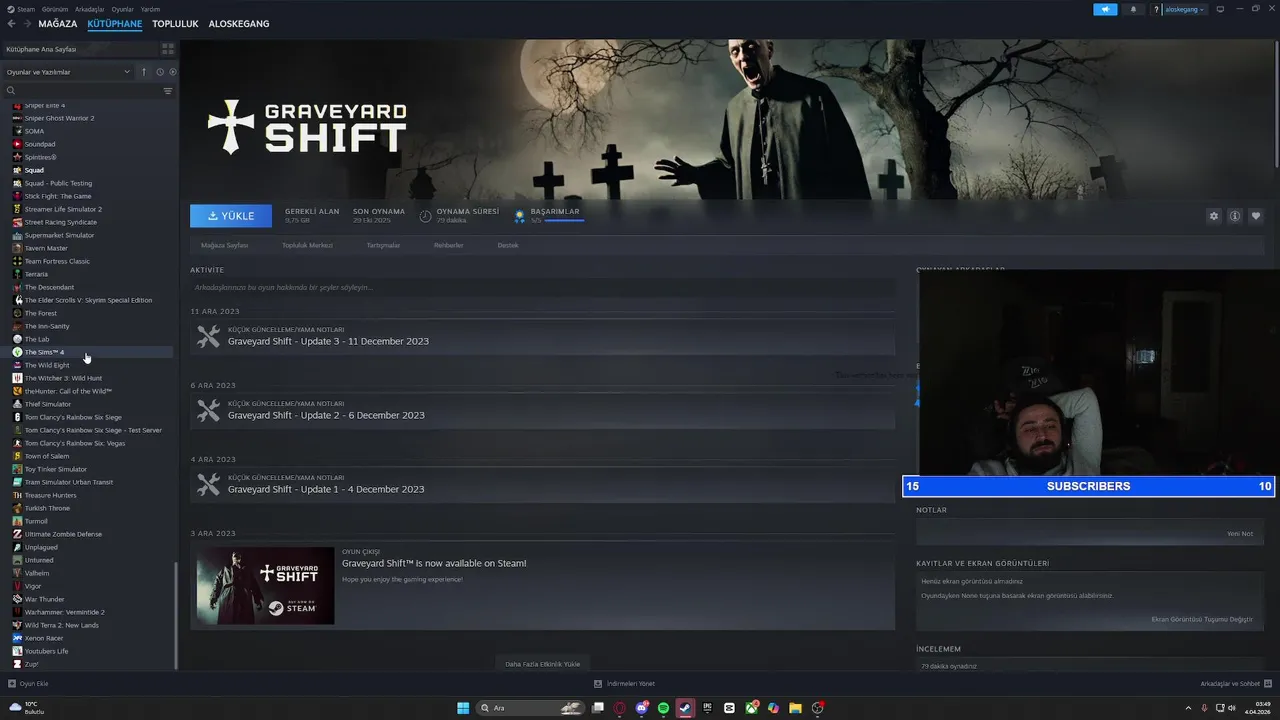
Task: Open the Mağaza Sayfası game tab
Action: [x=224, y=245]
